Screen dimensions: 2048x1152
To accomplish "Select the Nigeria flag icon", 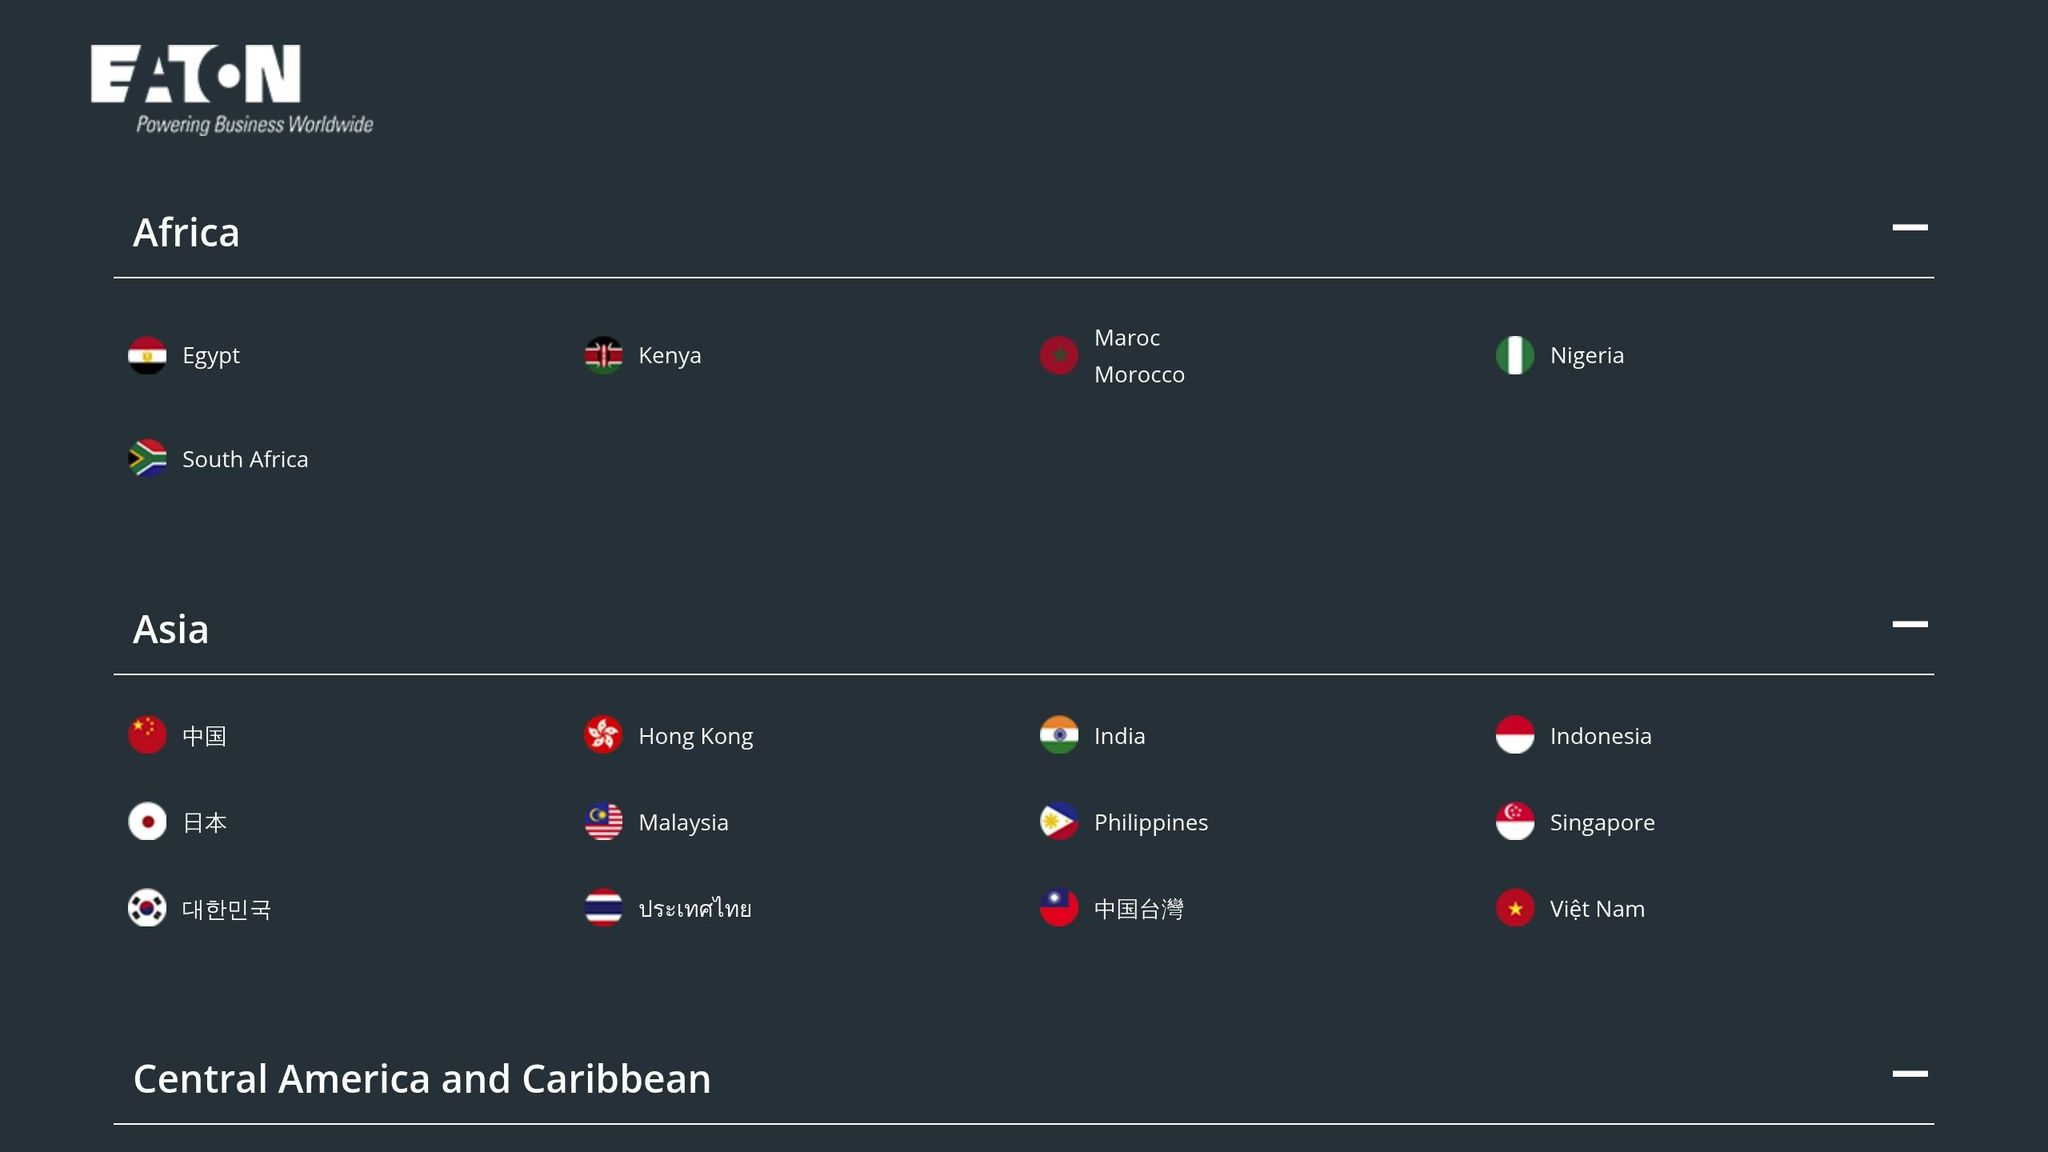I will point(1514,356).
